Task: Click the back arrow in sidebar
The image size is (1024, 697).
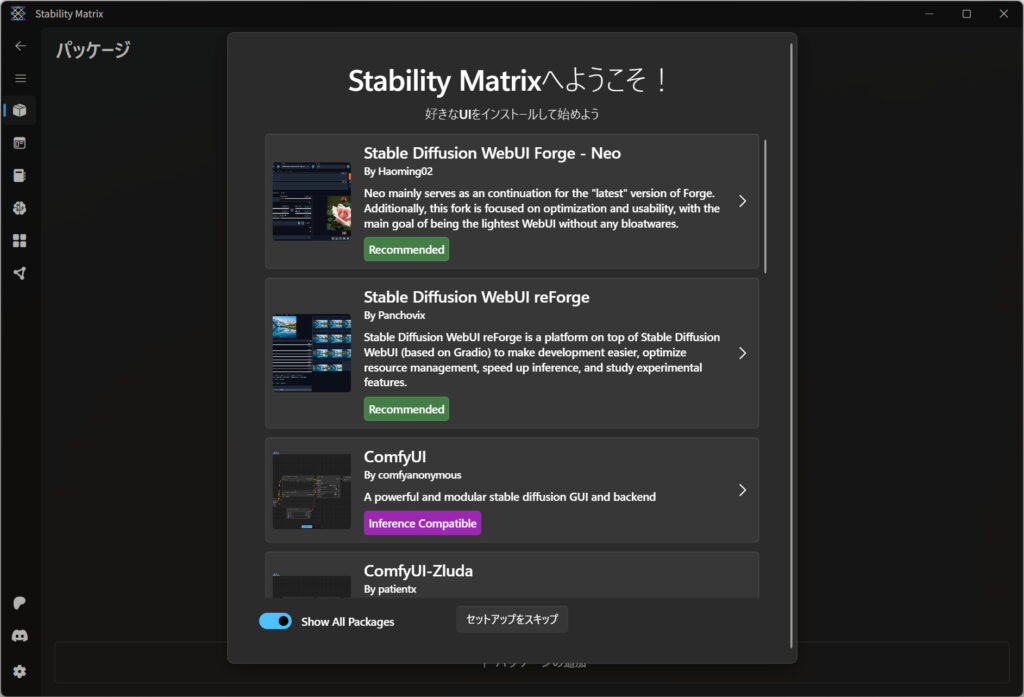Action: point(20,46)
